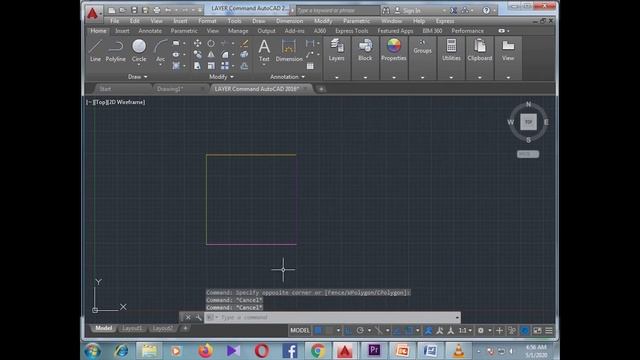Switch to the Manage ribbon tab
This screenshot has width=640, height=360.
point(238,31)
